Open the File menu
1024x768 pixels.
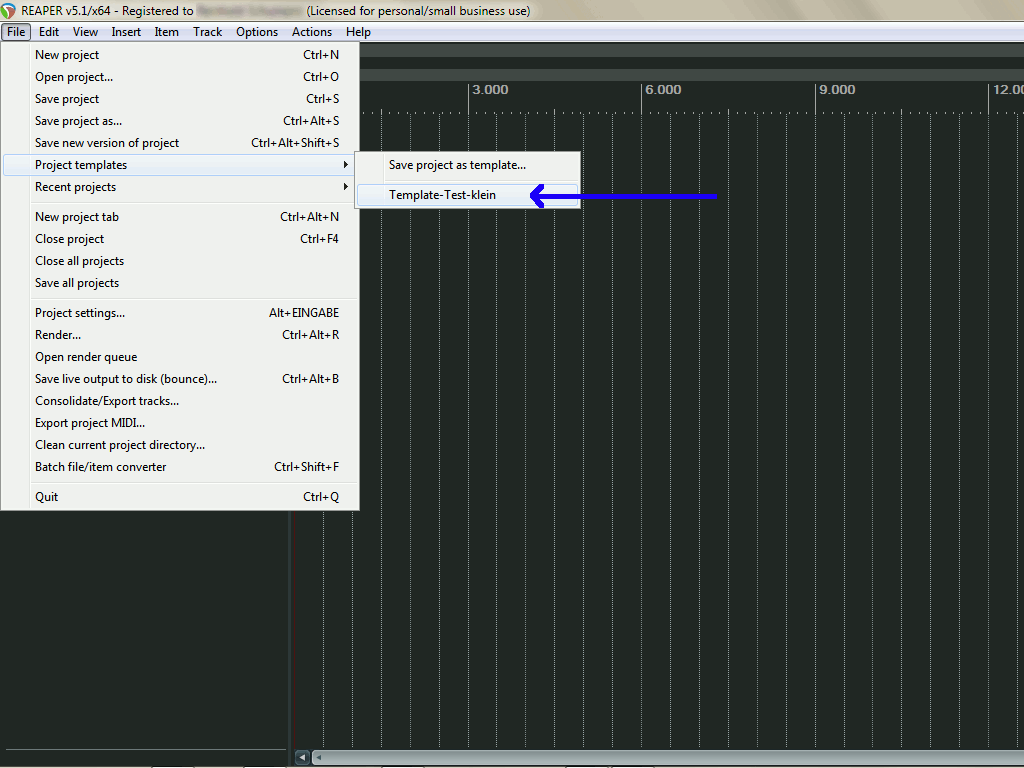point(16,32)
